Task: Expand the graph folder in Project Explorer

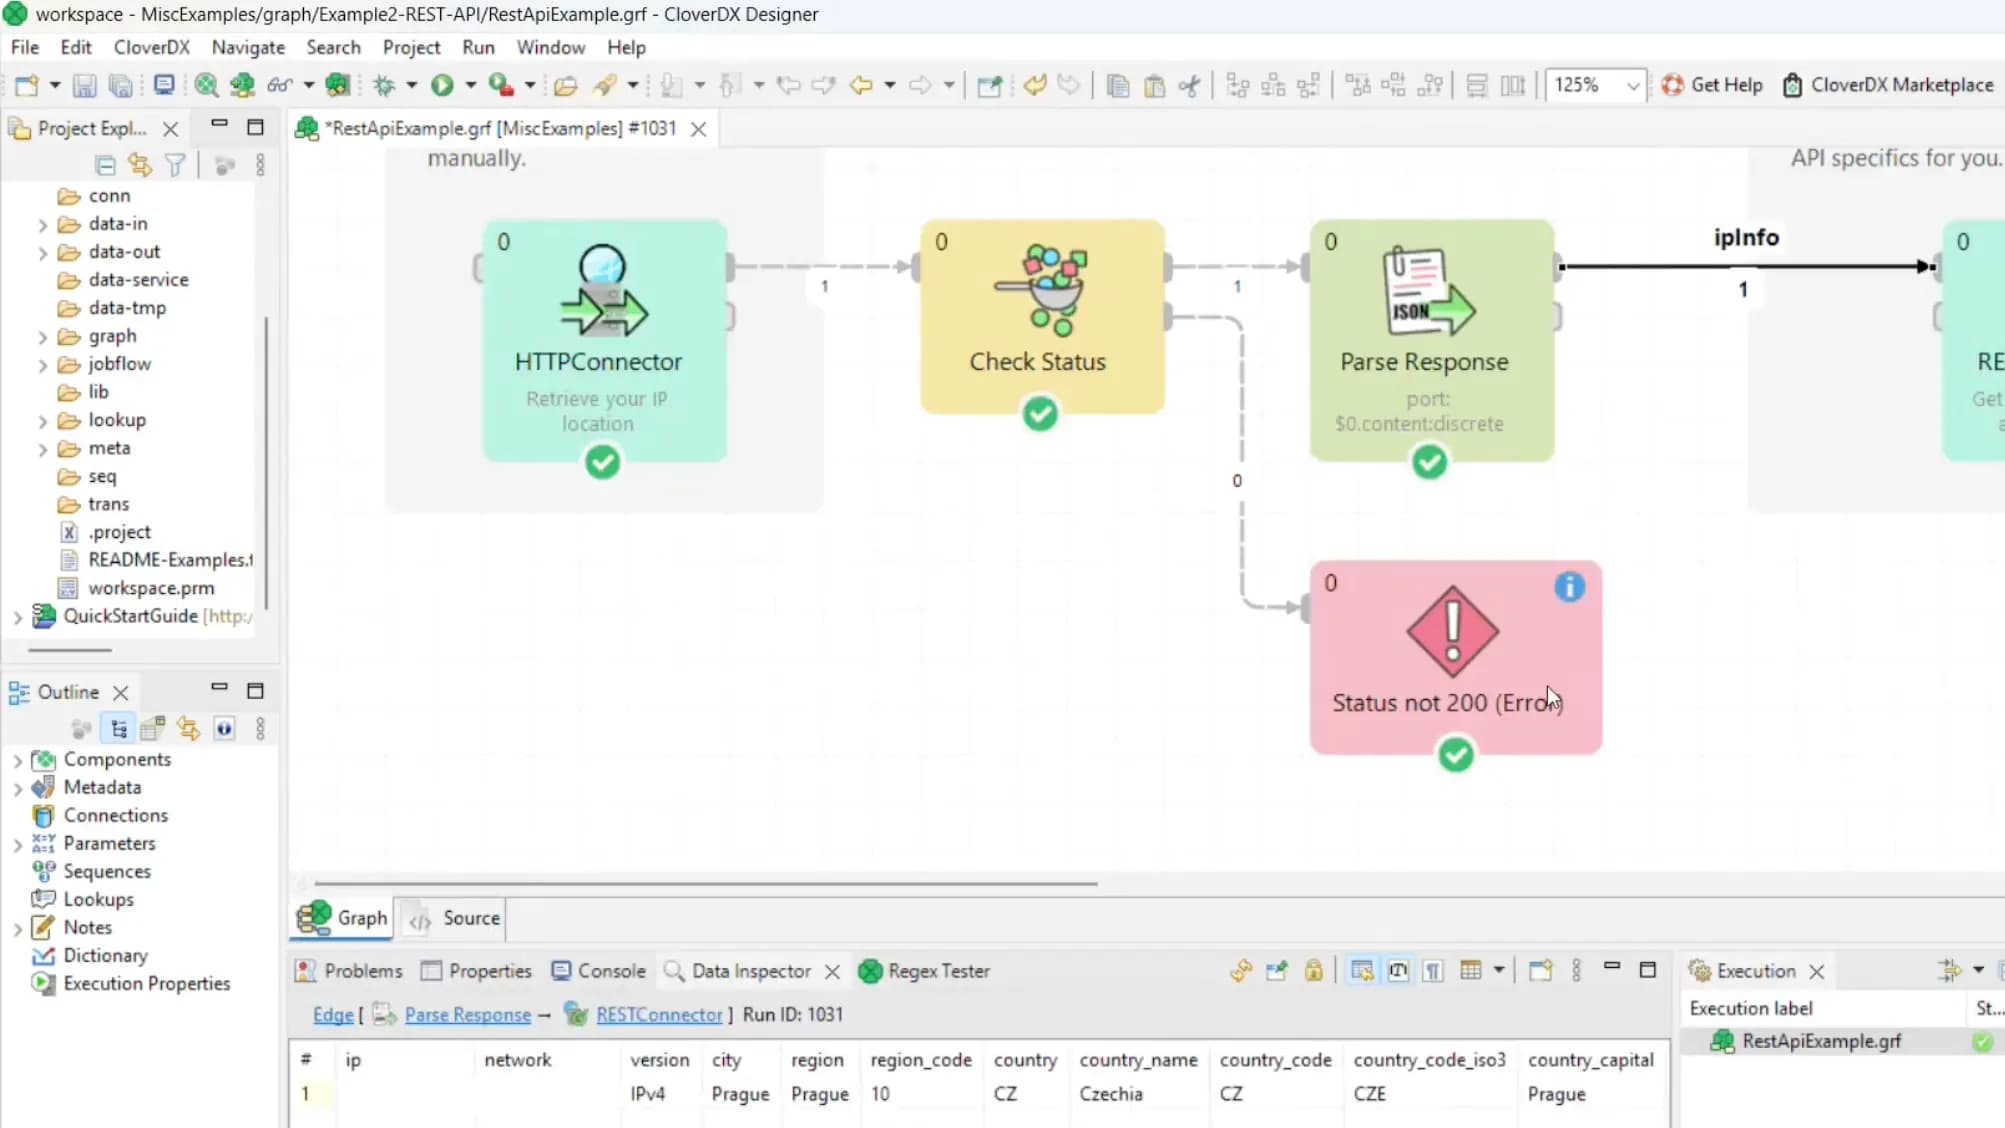Action: pyautogui.click(x=43, y=337)
